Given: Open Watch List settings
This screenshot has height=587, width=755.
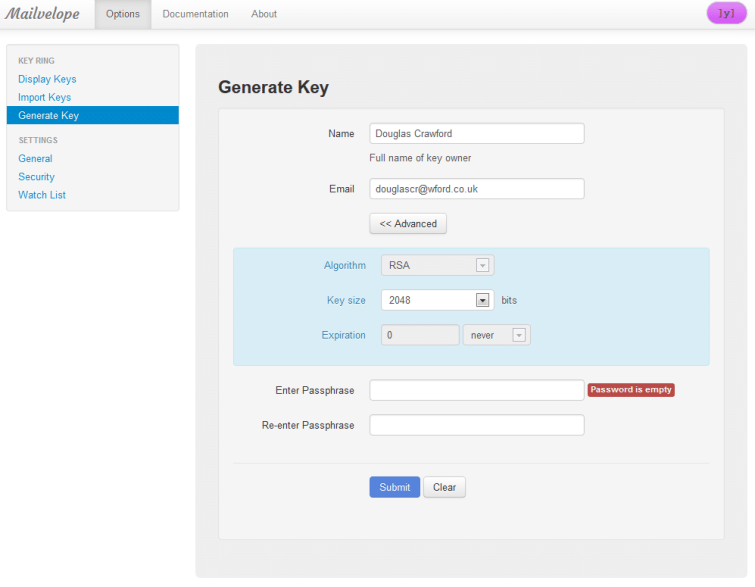Looking at the screenshot, I should [42, 195].
